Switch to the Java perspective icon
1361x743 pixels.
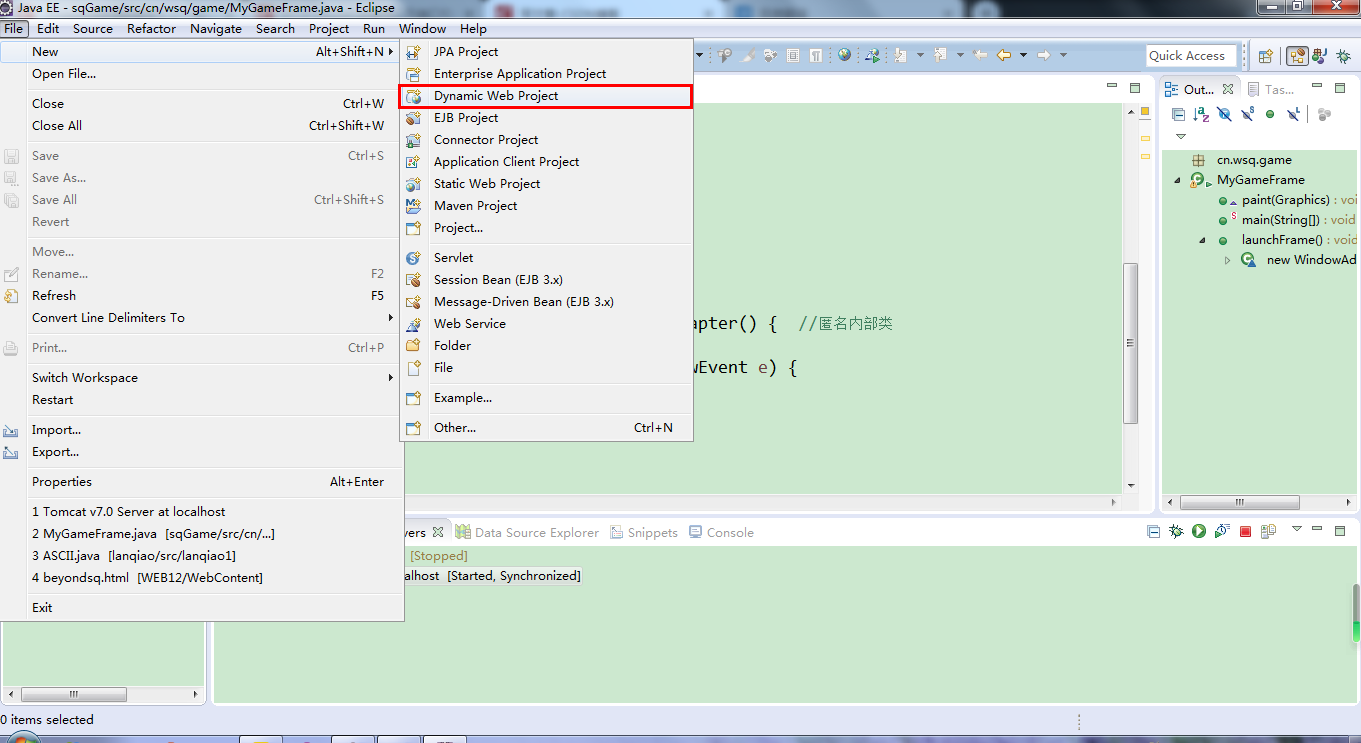[1319, 56]
